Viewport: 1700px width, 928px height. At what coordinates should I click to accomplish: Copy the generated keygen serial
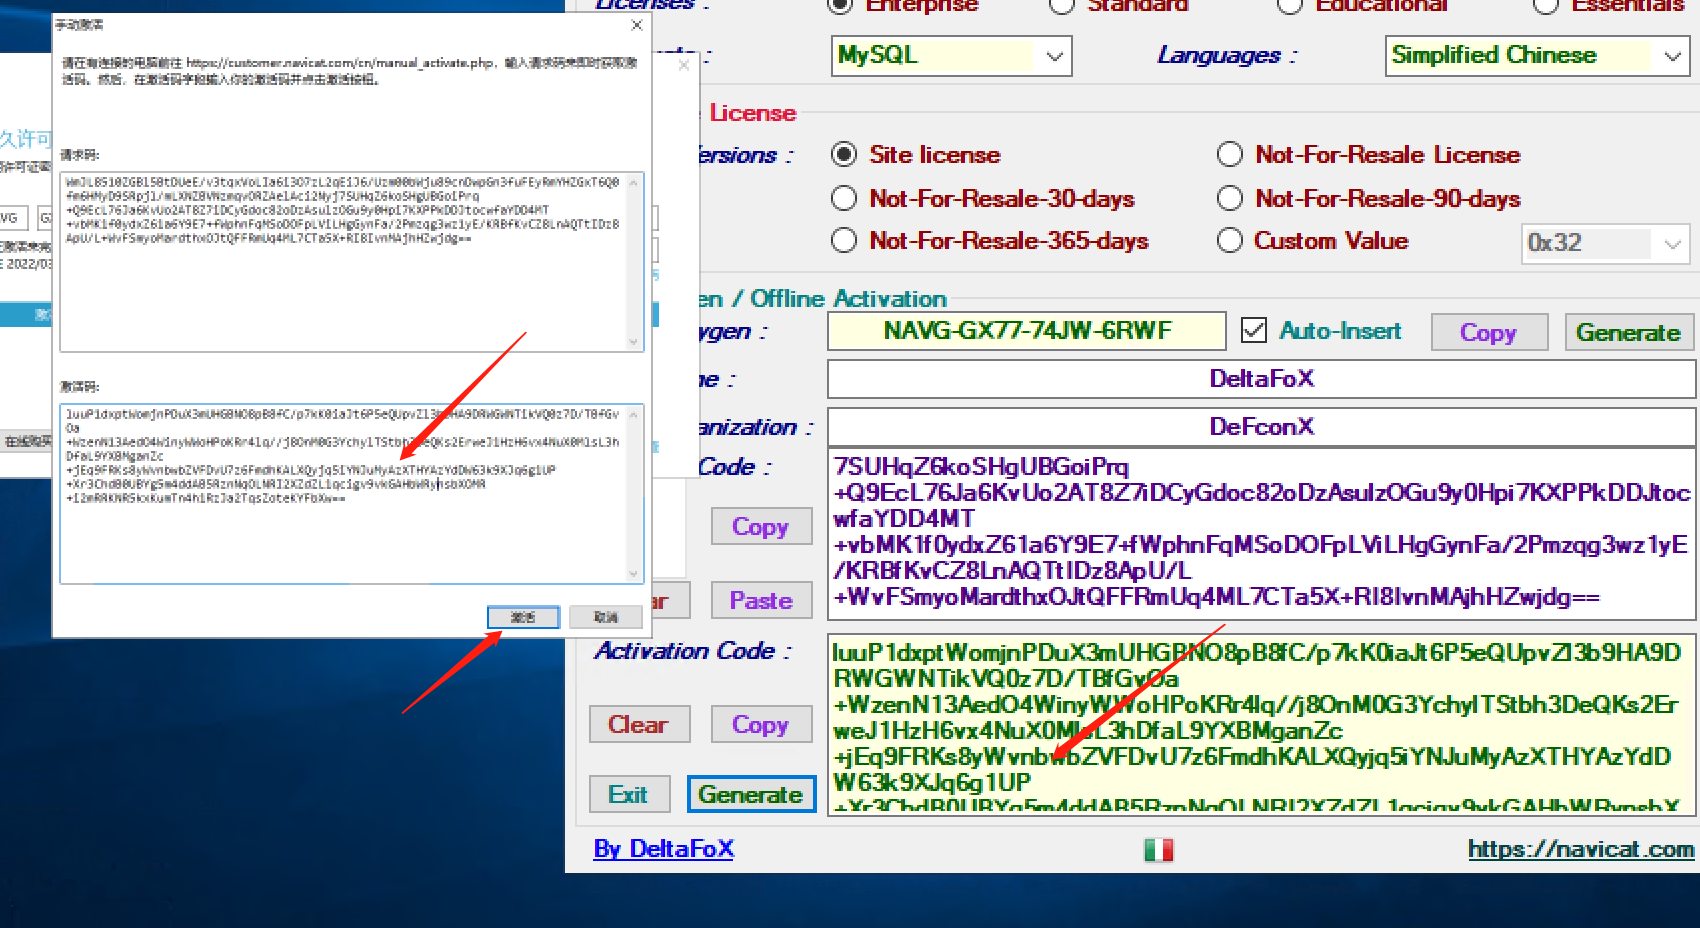1489,332
